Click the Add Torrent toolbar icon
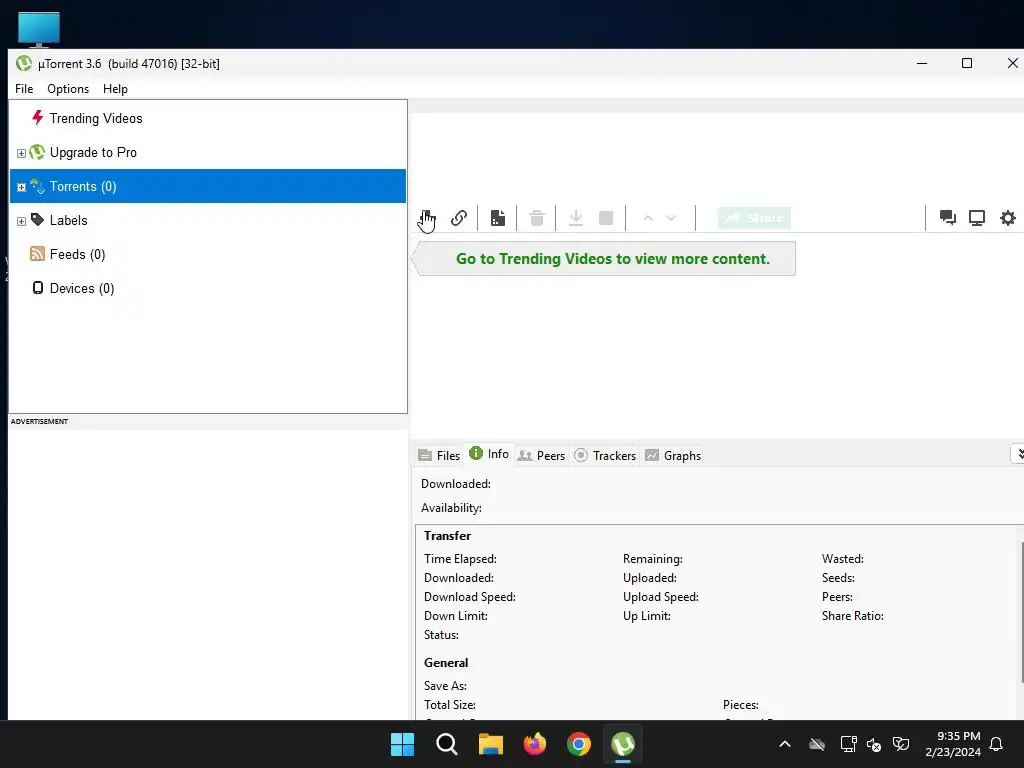 click(x=427, y=218)
